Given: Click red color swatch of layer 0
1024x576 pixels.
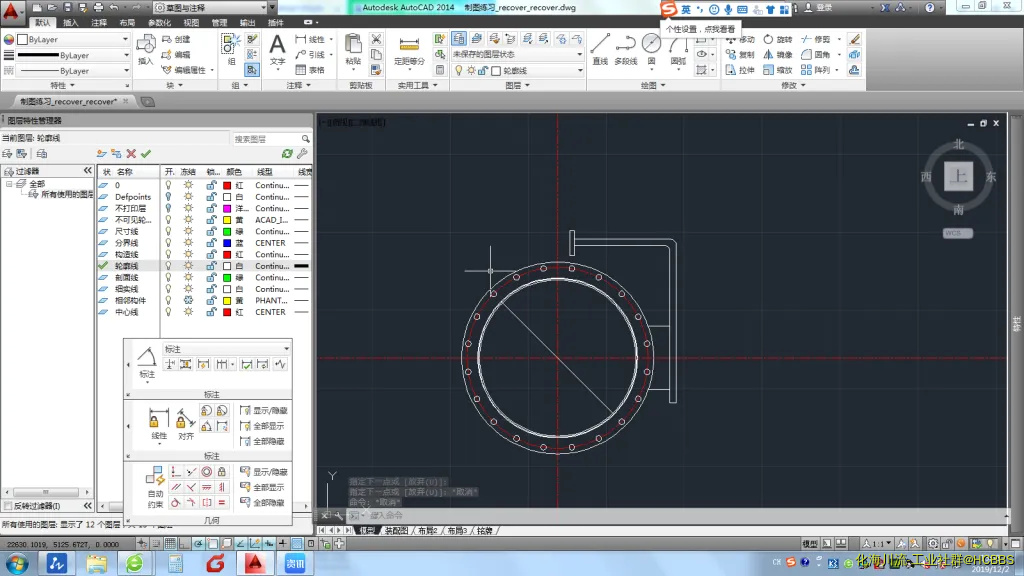Looking at the screenshot, I should (x=227, y=185).
